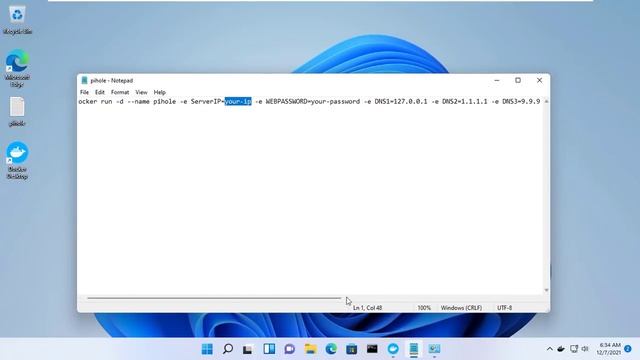The width and height of the screenshot is (640, 360).
Task: Click the Ln 1, Col 48 status entry
Action: 367,308
